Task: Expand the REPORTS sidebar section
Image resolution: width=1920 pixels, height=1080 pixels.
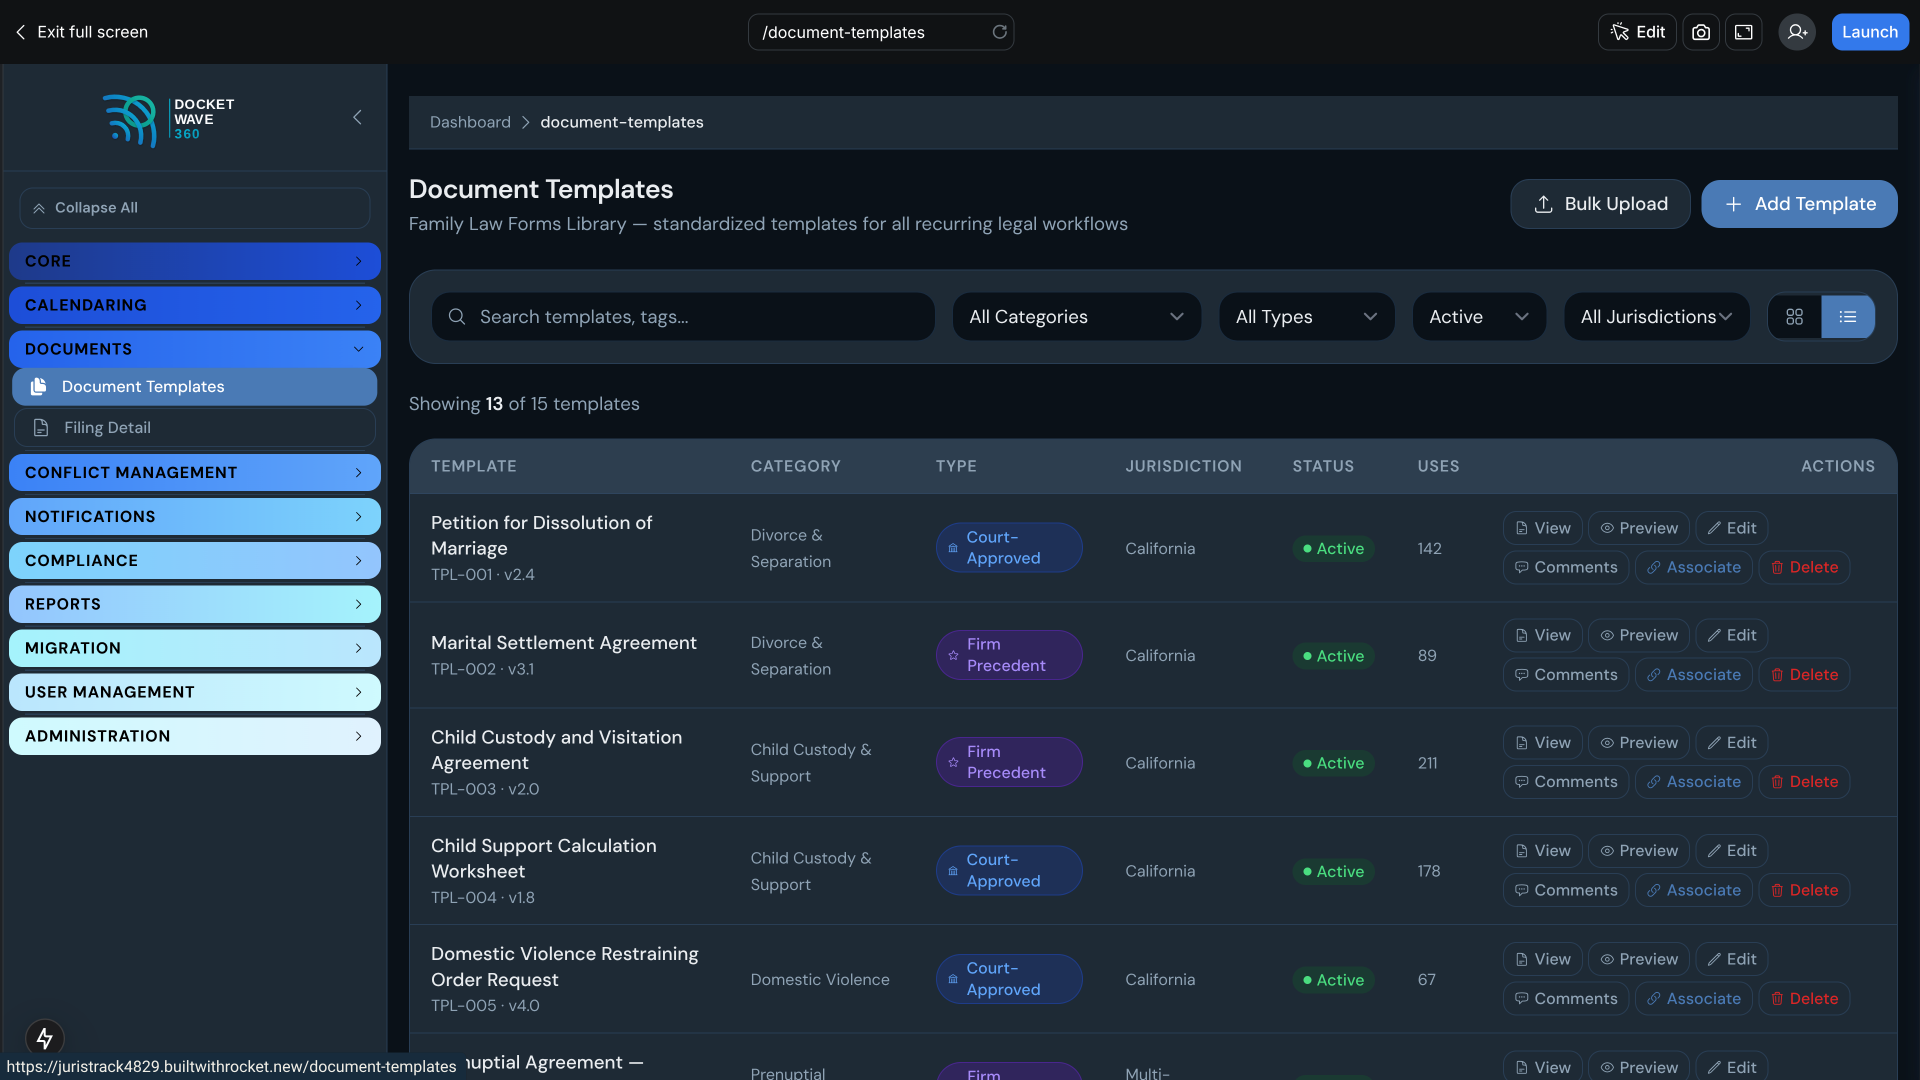Action: 195,604
